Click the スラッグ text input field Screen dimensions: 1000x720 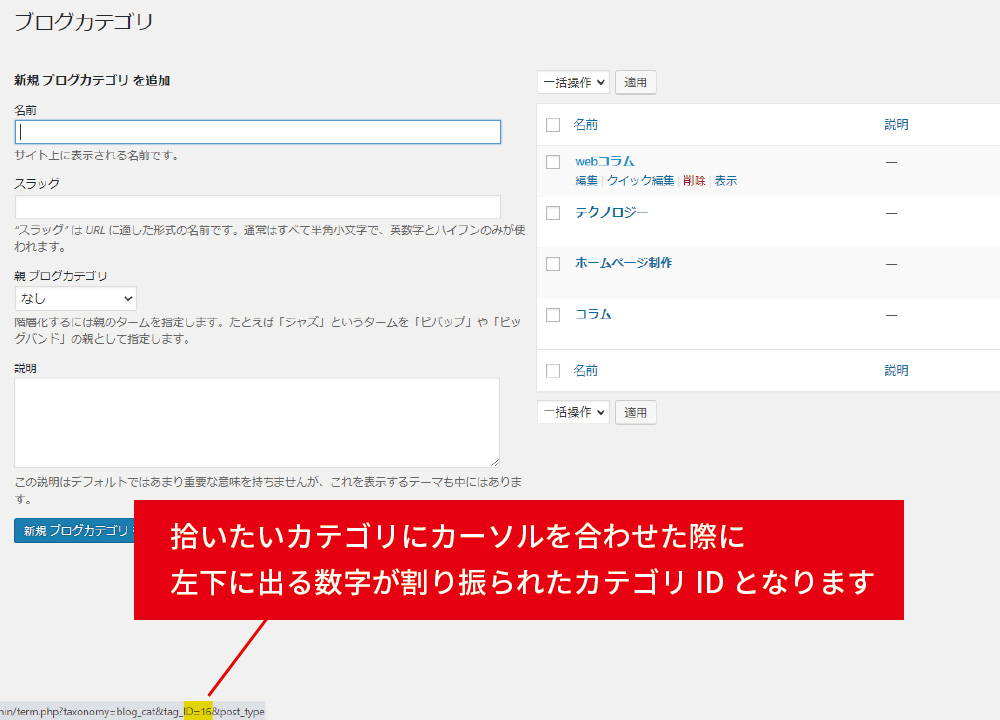[257, 207]
